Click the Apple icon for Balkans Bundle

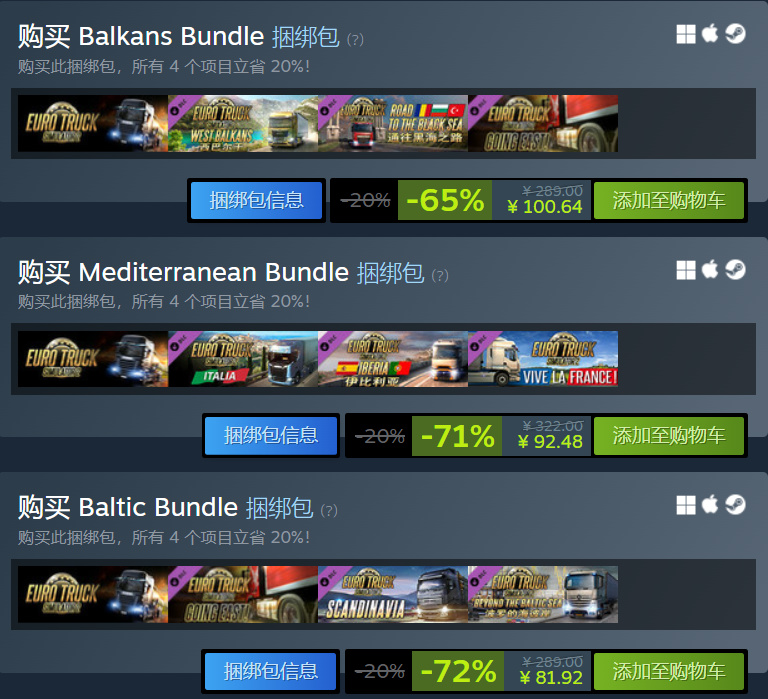pyautogui.click(x=710, y=34)
